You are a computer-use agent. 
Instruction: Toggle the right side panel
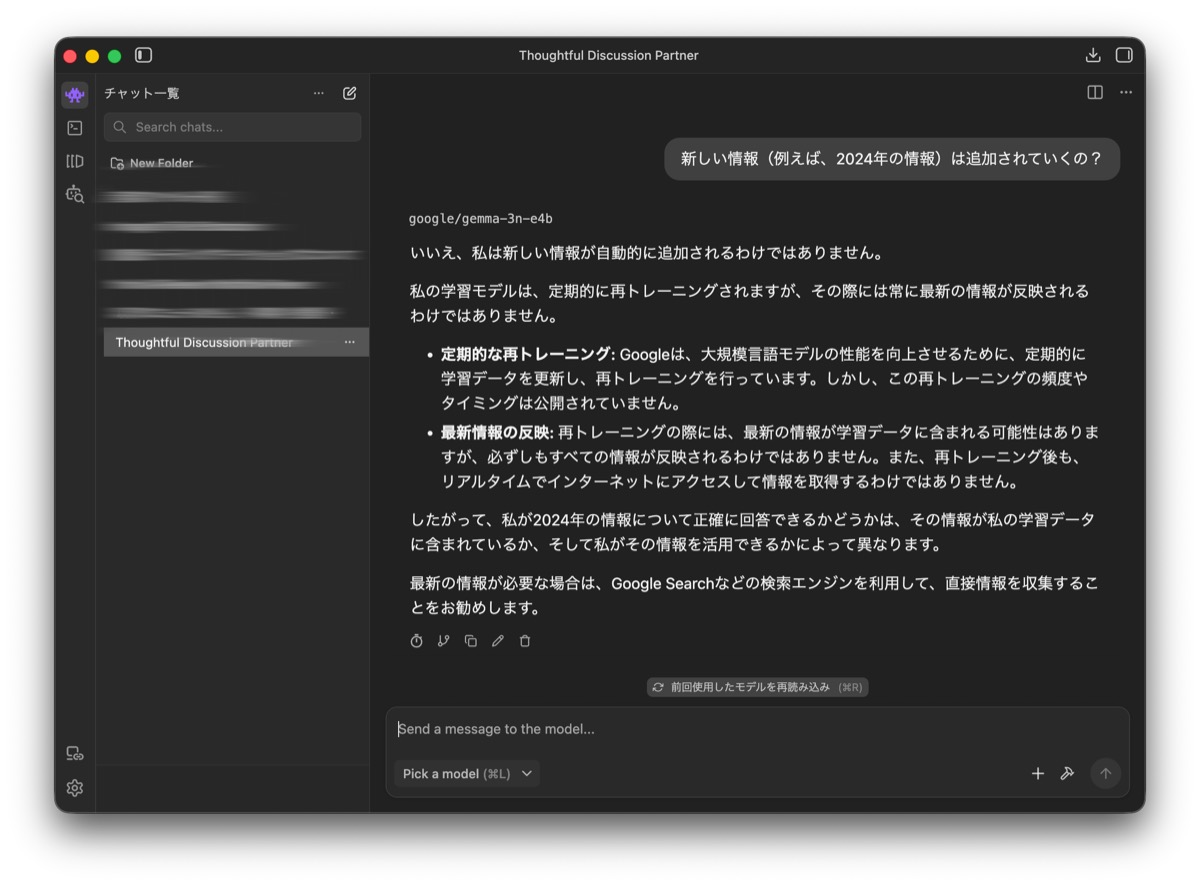(x=1124, y=55)
